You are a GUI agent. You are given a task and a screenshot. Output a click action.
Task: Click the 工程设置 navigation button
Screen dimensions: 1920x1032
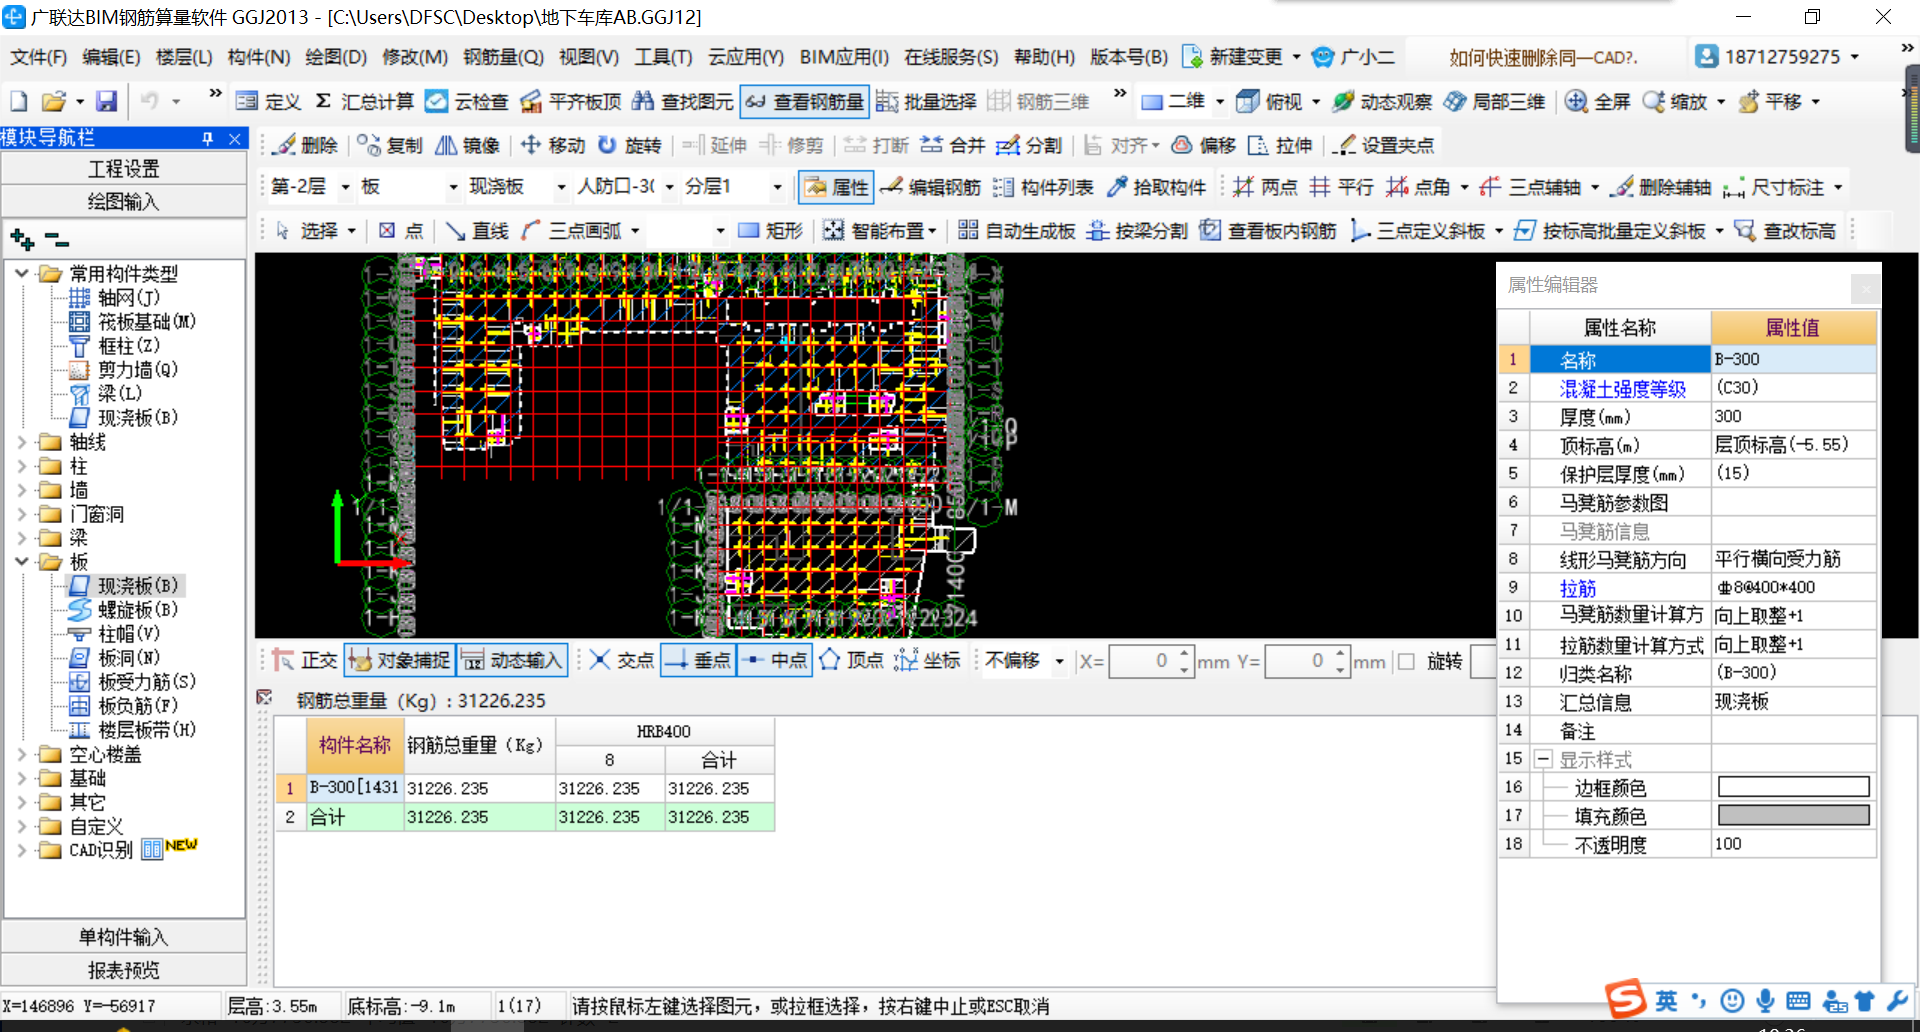(x=124, y=169)
